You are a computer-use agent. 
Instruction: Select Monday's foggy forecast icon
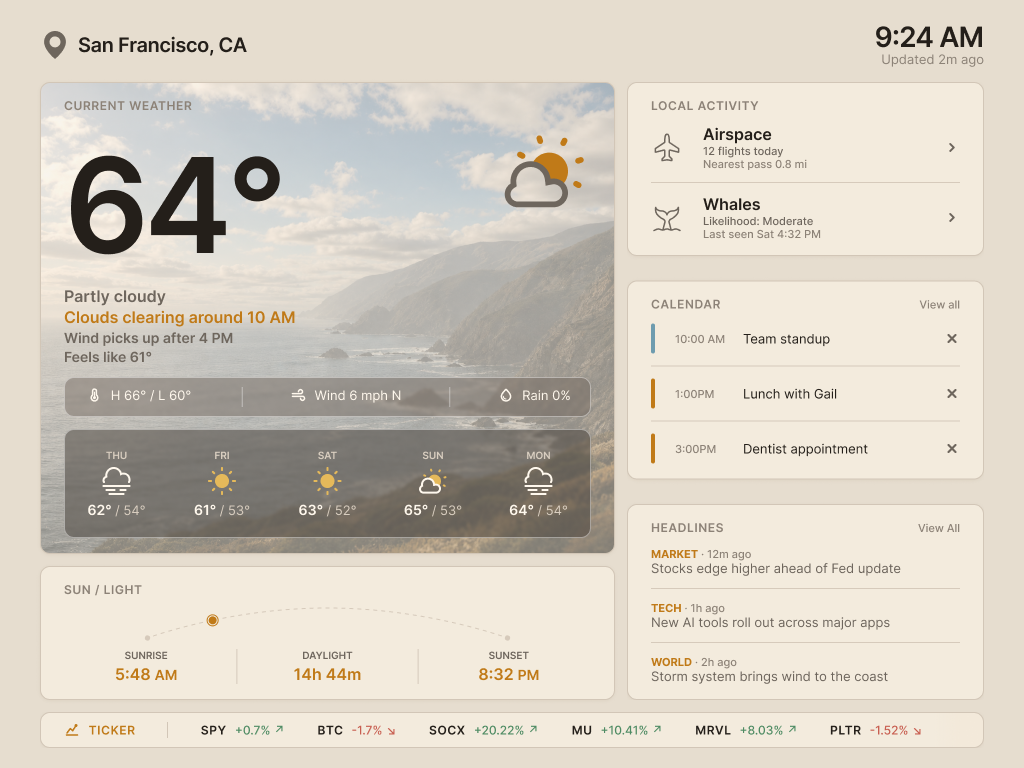[538, 481]
